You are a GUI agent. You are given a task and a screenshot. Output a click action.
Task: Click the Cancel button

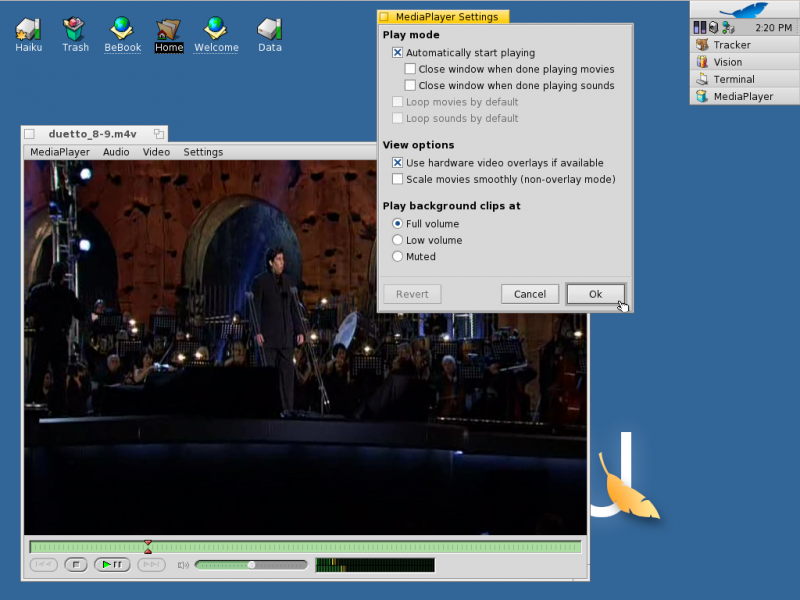tap(530, 294)
